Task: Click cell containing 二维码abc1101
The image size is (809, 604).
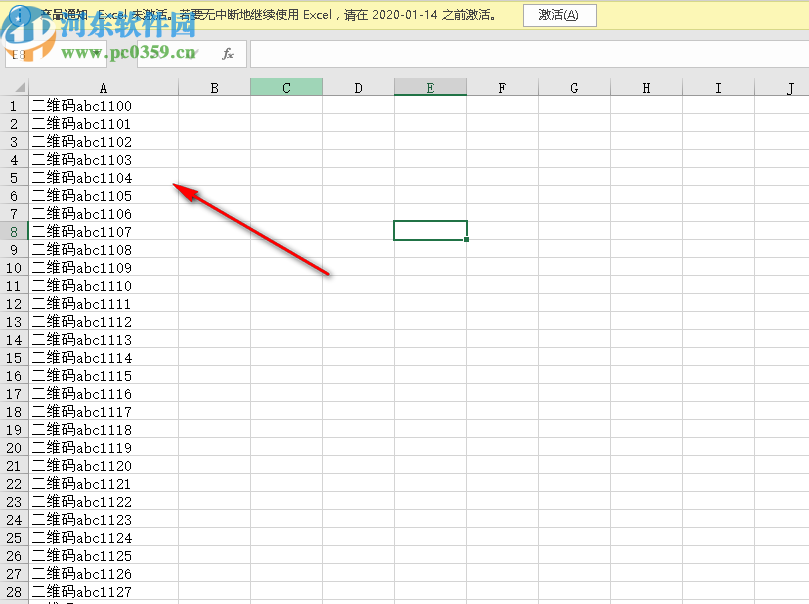Action: click(104, 123)
